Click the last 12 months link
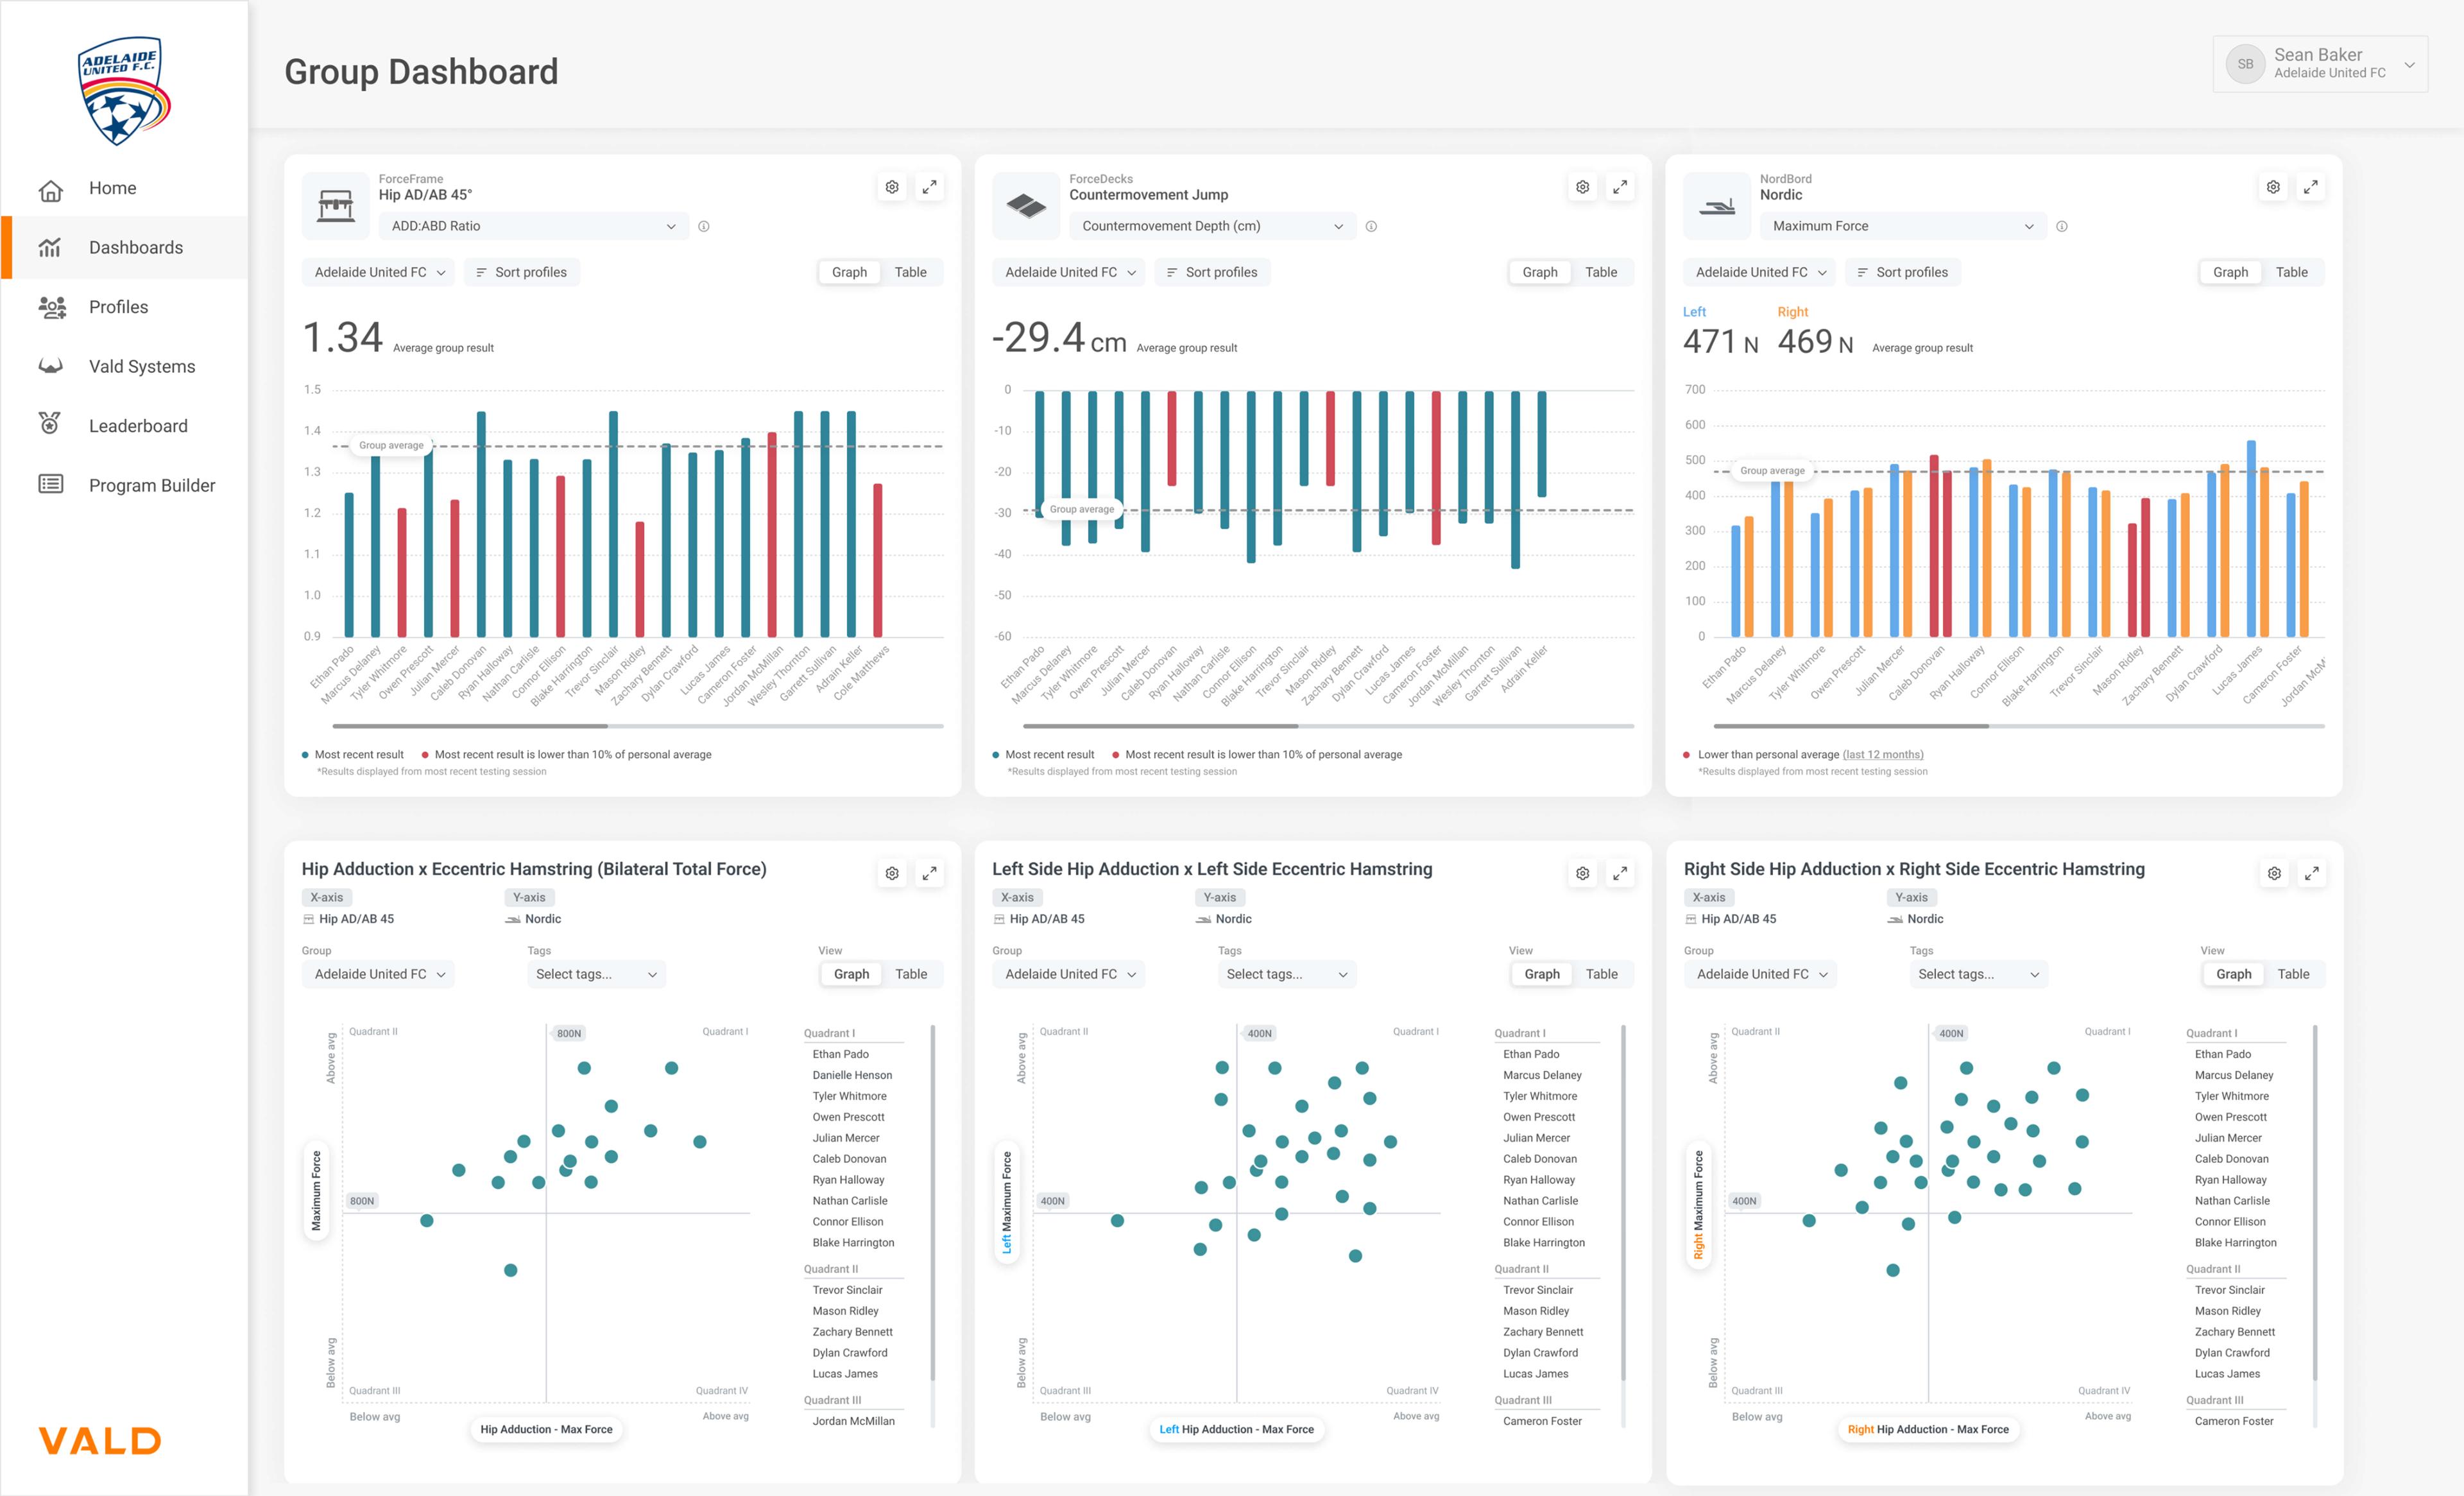 coord(1883,755)
